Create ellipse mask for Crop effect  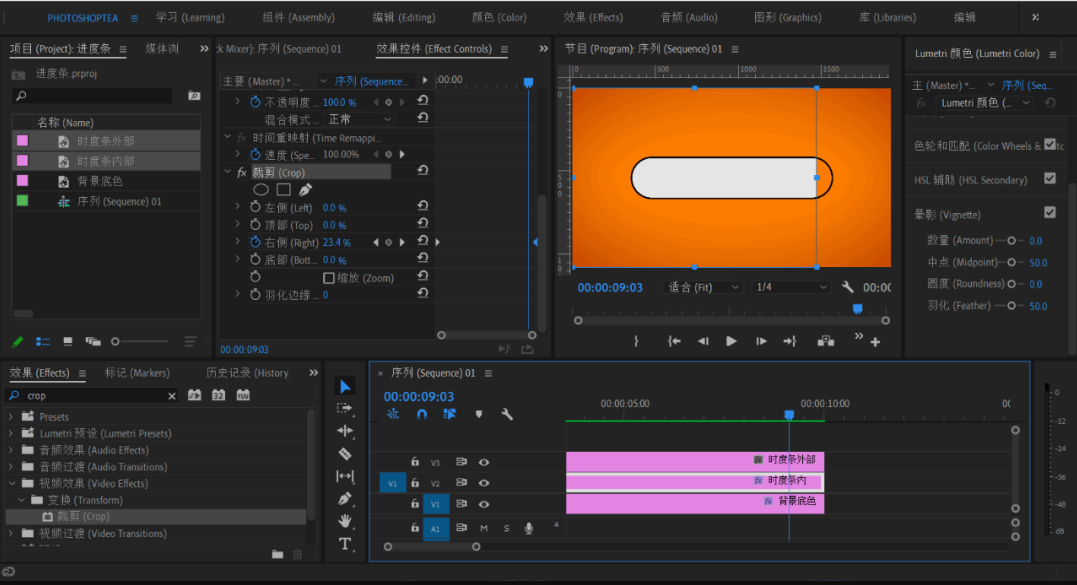pyautogui.click(x=261, y=190)
